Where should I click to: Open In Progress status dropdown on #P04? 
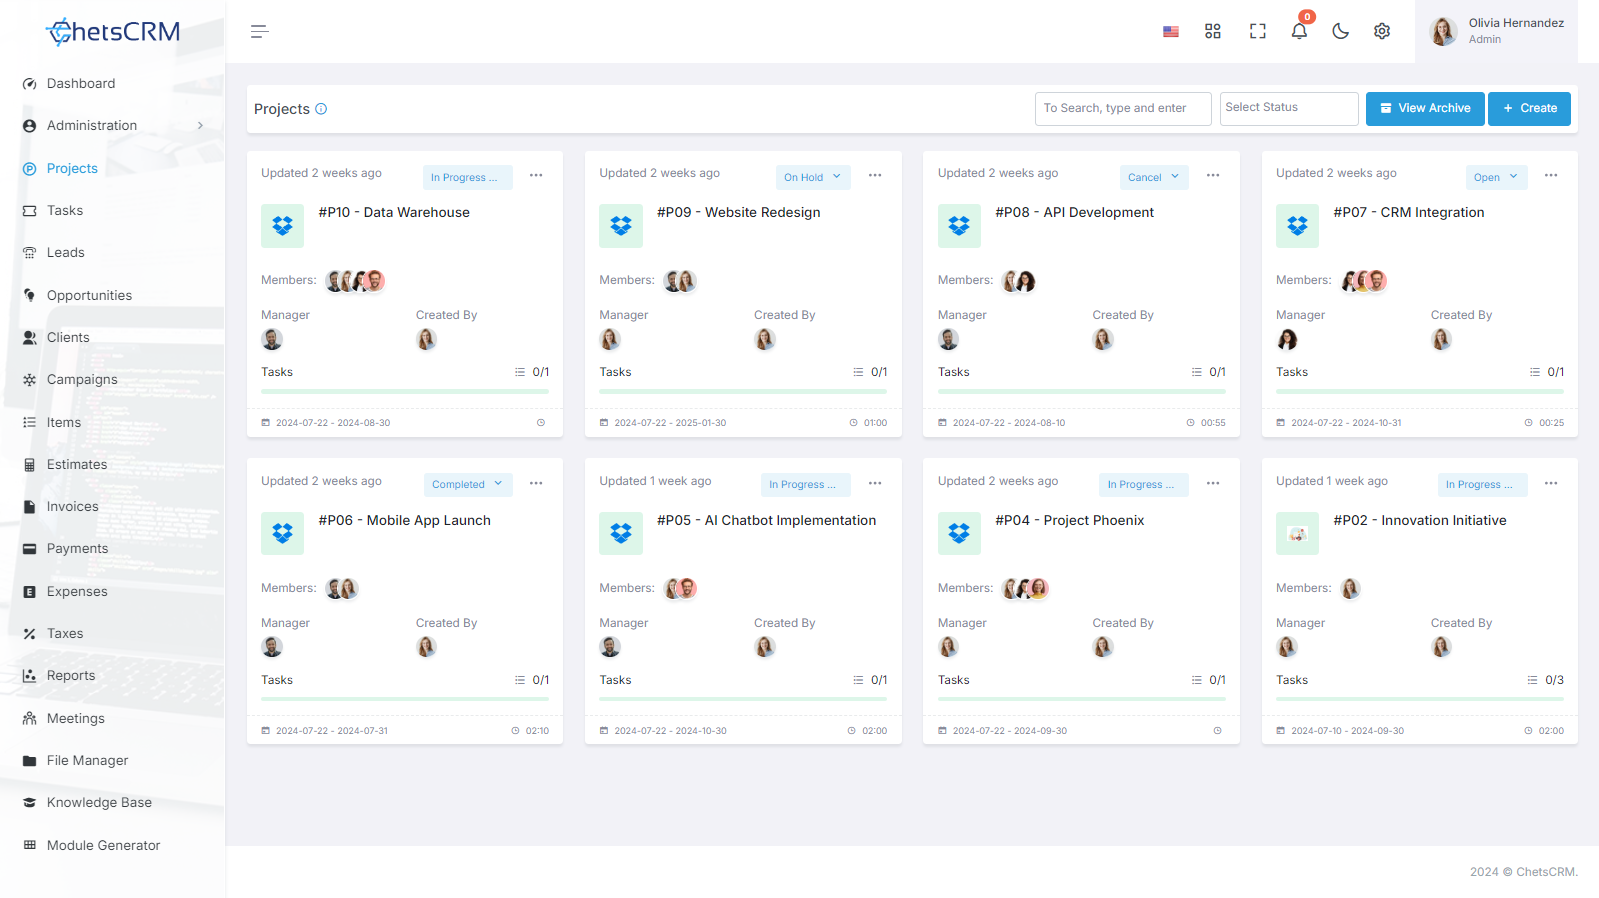pyautogui.click(x=1144, y=484)
